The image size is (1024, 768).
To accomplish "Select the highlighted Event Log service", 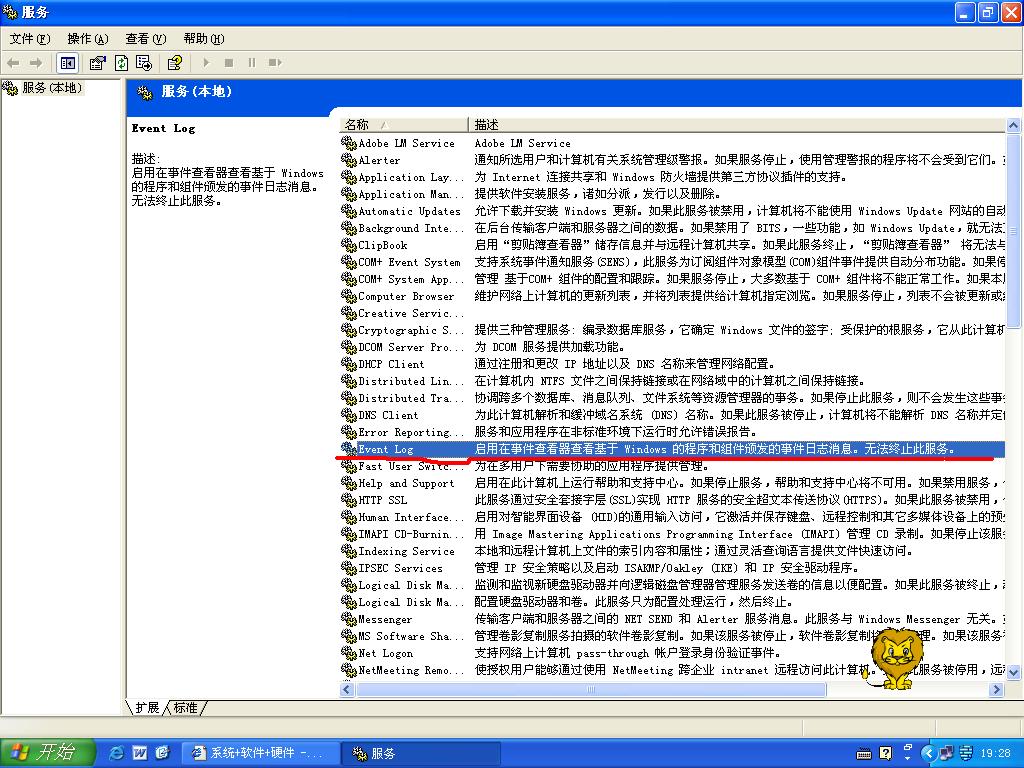I will click(x=672, y=449).
